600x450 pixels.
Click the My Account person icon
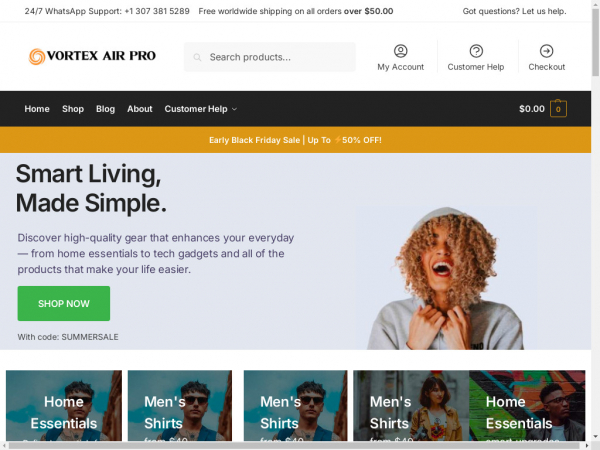point(400,51)
